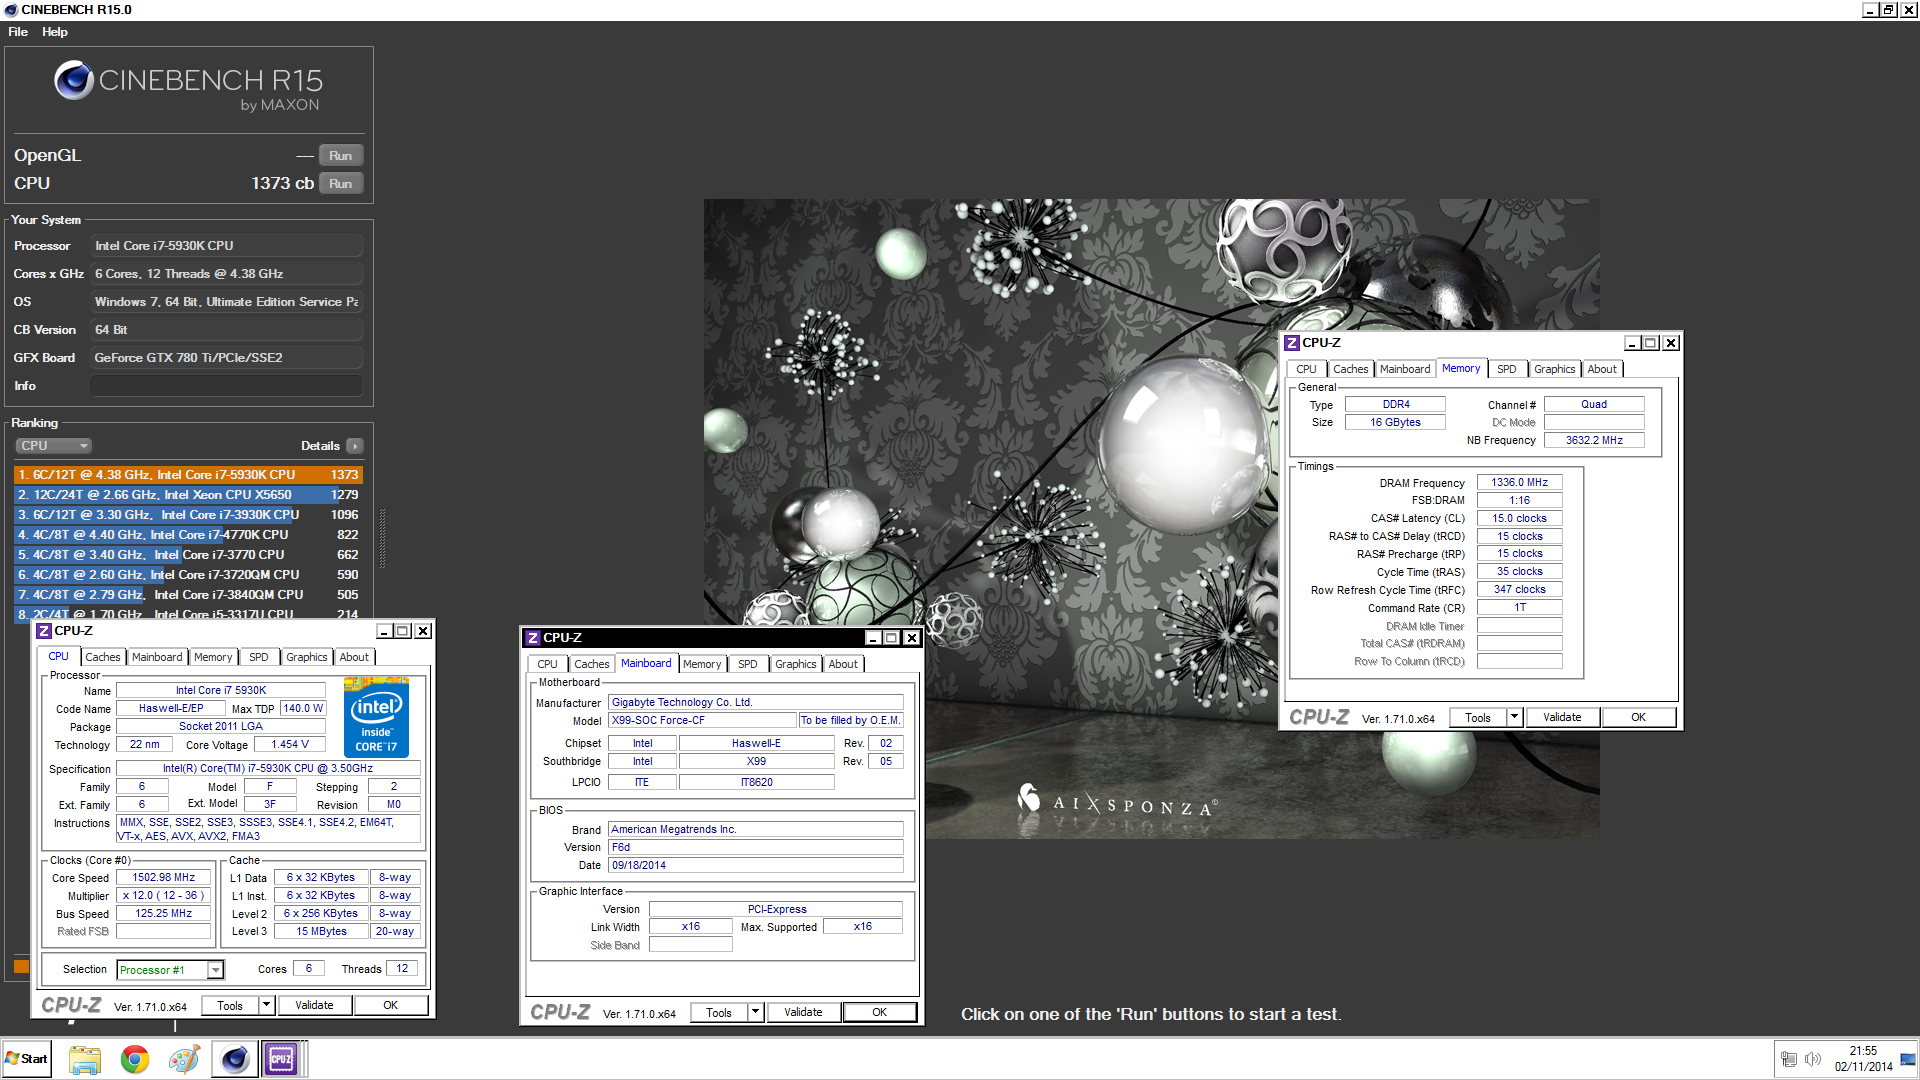Click Tools button in left CPU-Z window
The height and width of the screenshot is (1080, 1920).
click(x=230, y=1006)
